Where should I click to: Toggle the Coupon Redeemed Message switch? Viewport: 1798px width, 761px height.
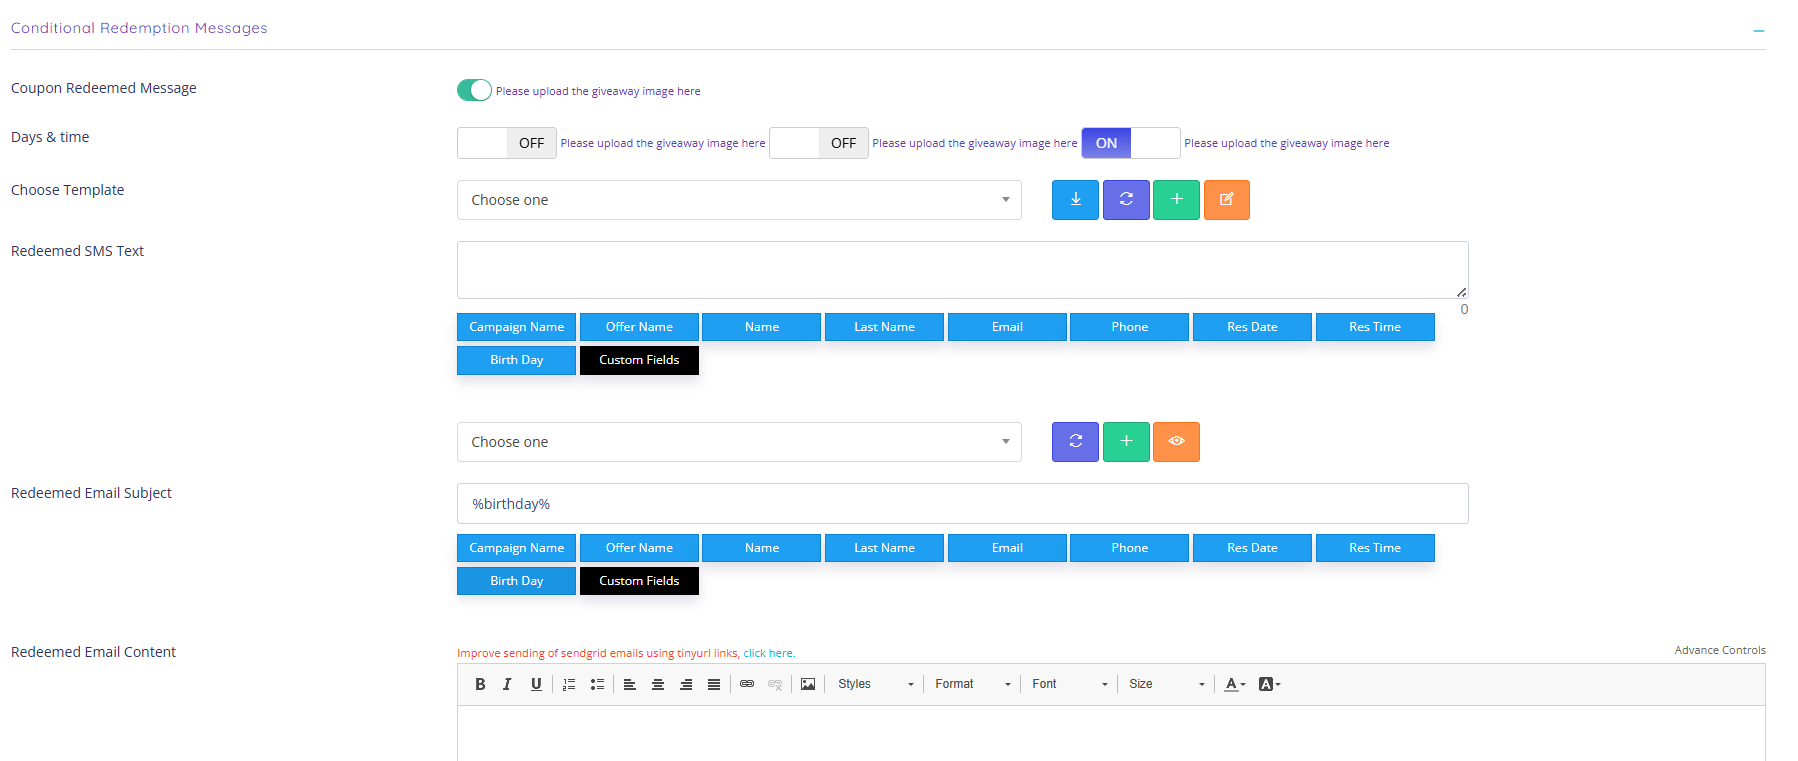click(475, 90)
